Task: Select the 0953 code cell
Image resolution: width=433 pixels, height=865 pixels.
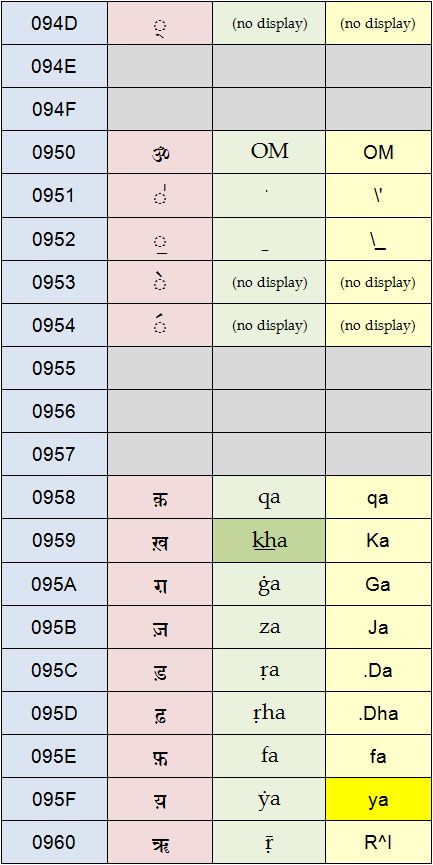Action: [54, 282]
